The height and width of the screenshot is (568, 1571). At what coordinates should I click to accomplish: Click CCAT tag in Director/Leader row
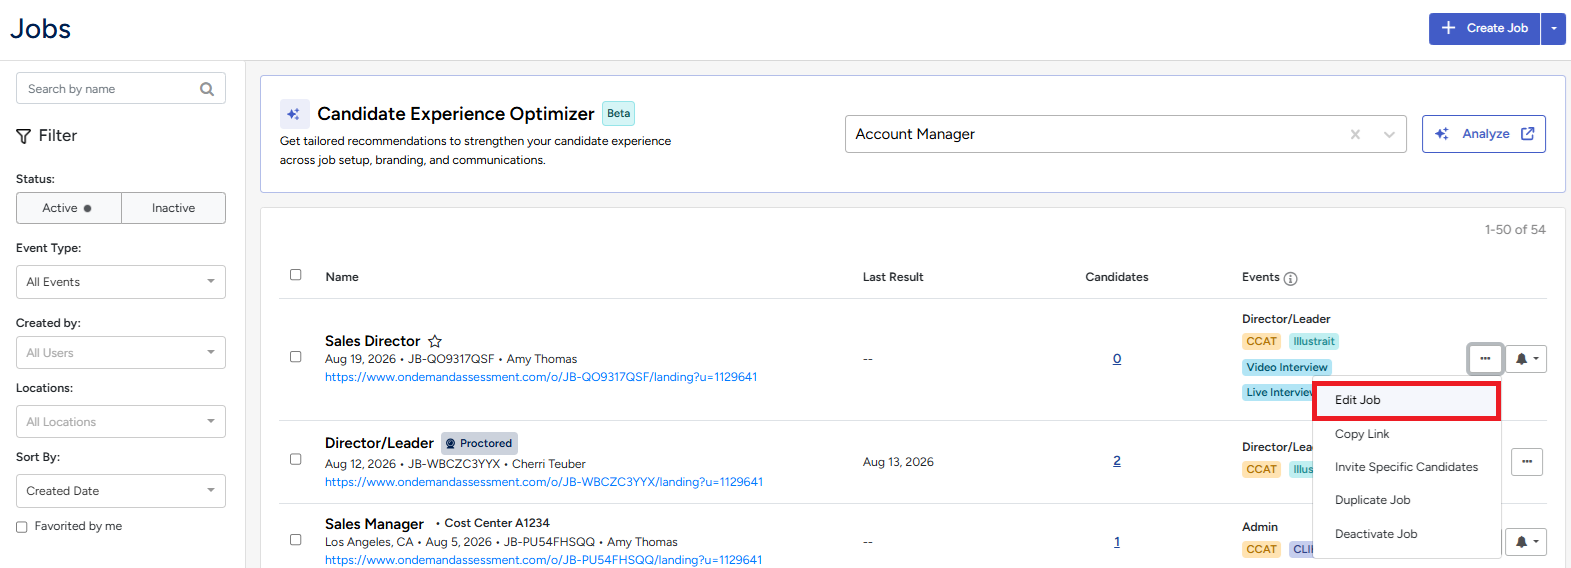(x=1261, y=469)
